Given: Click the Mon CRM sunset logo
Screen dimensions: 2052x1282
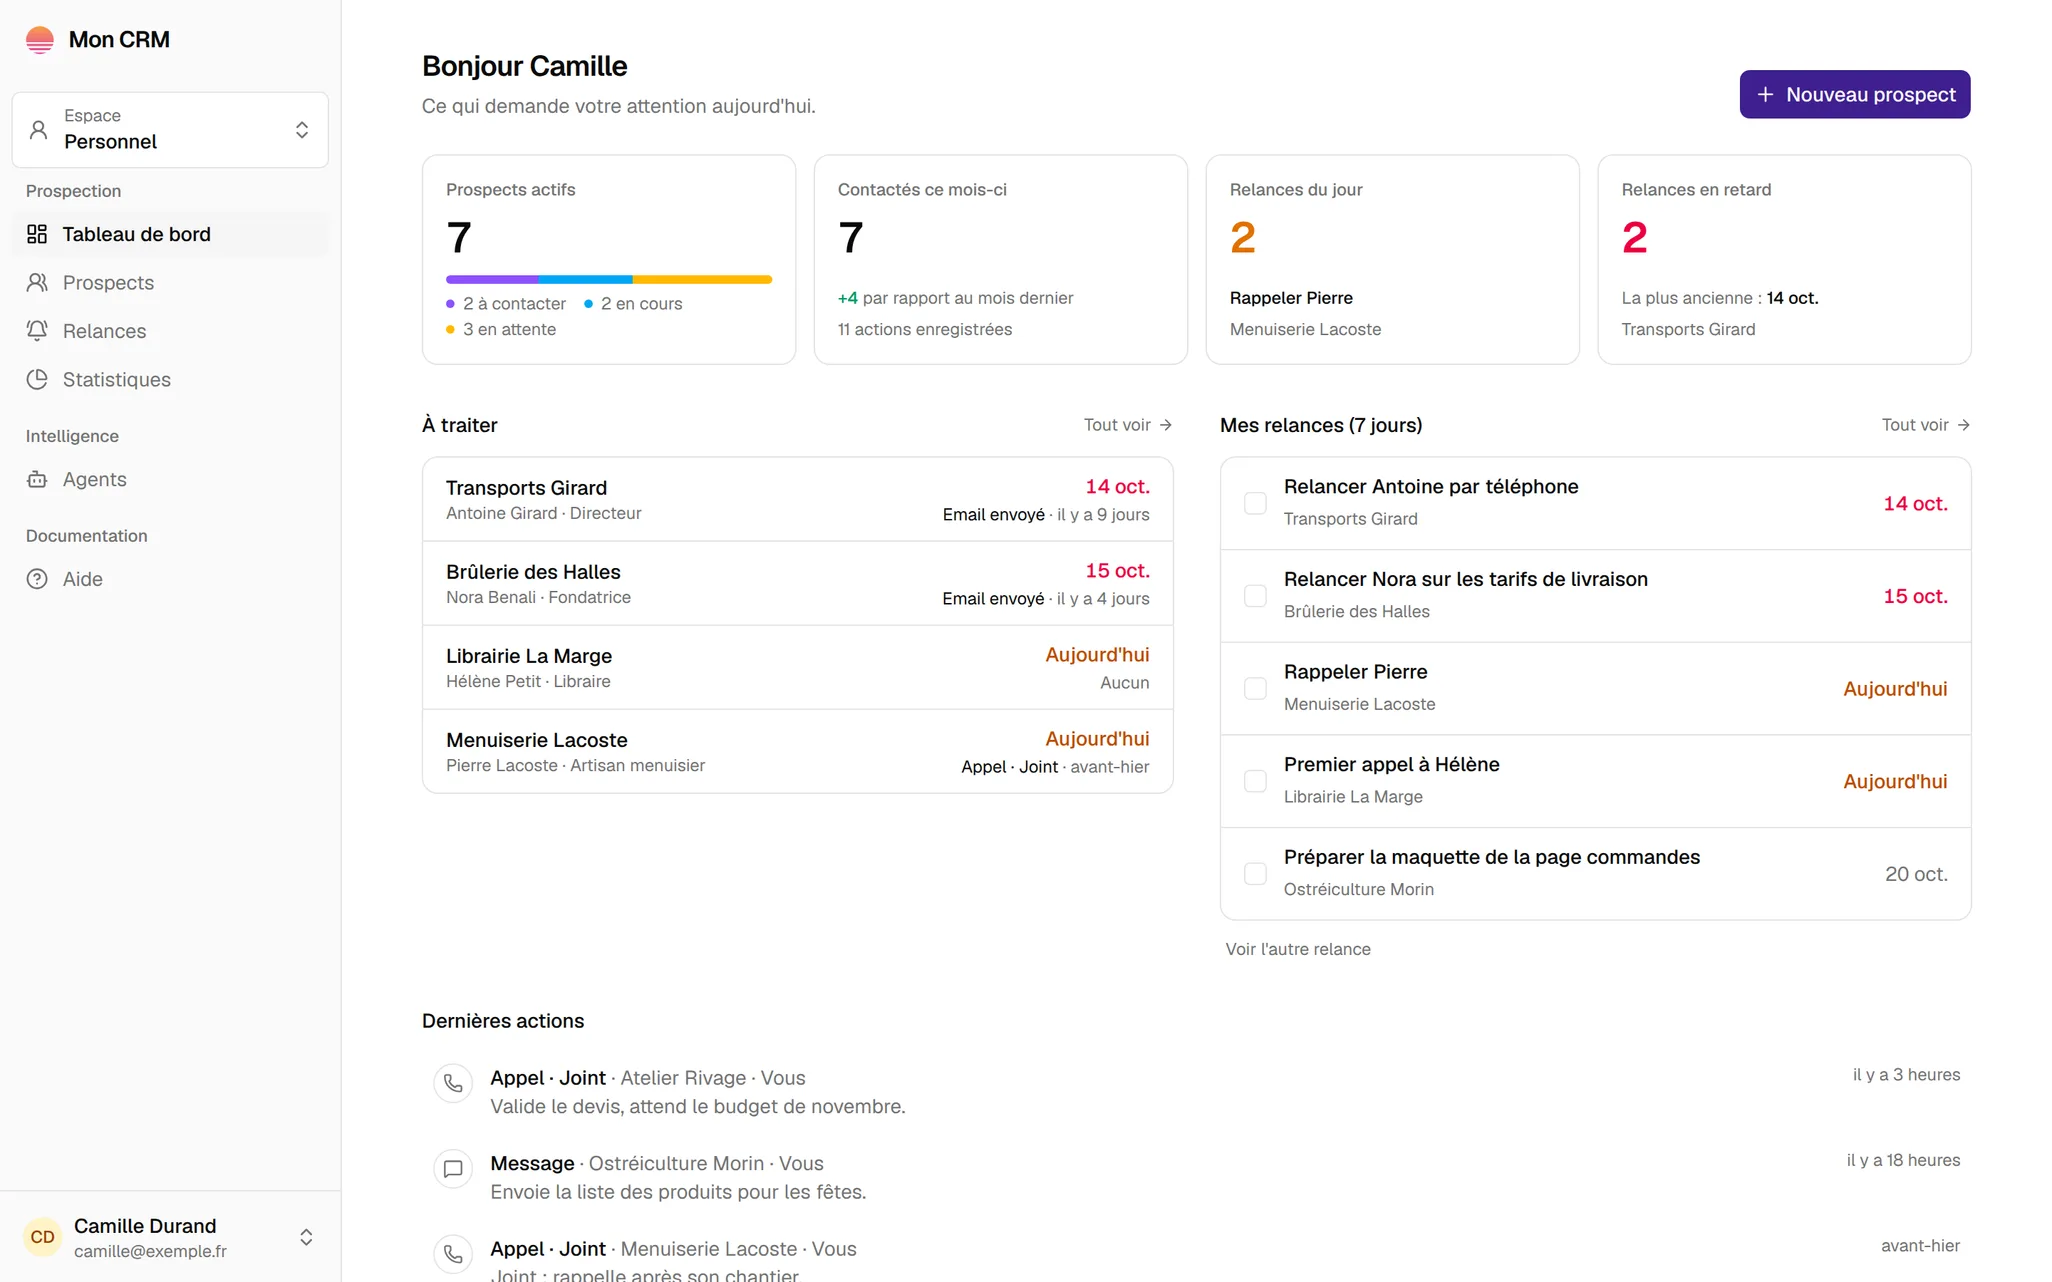Looking at the screenshot, I should coord(40,40).
